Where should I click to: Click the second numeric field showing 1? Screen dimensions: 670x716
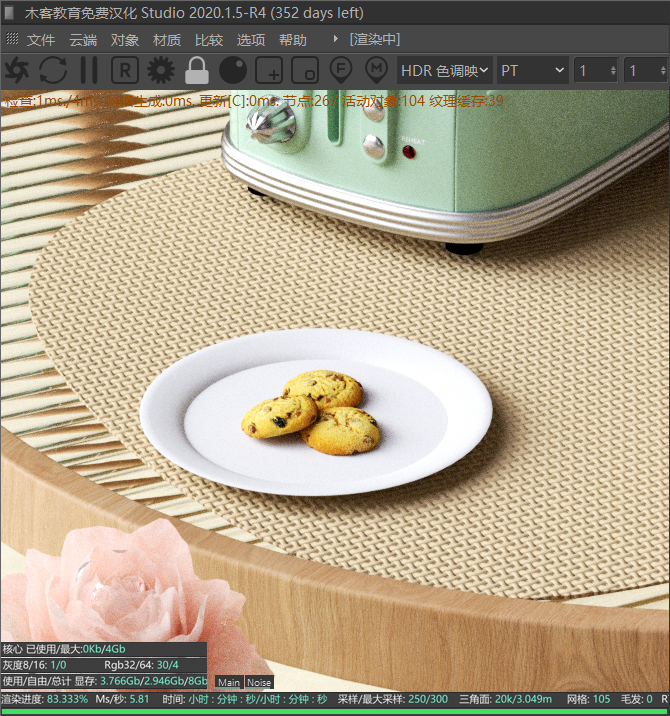(x=646, y=71)
